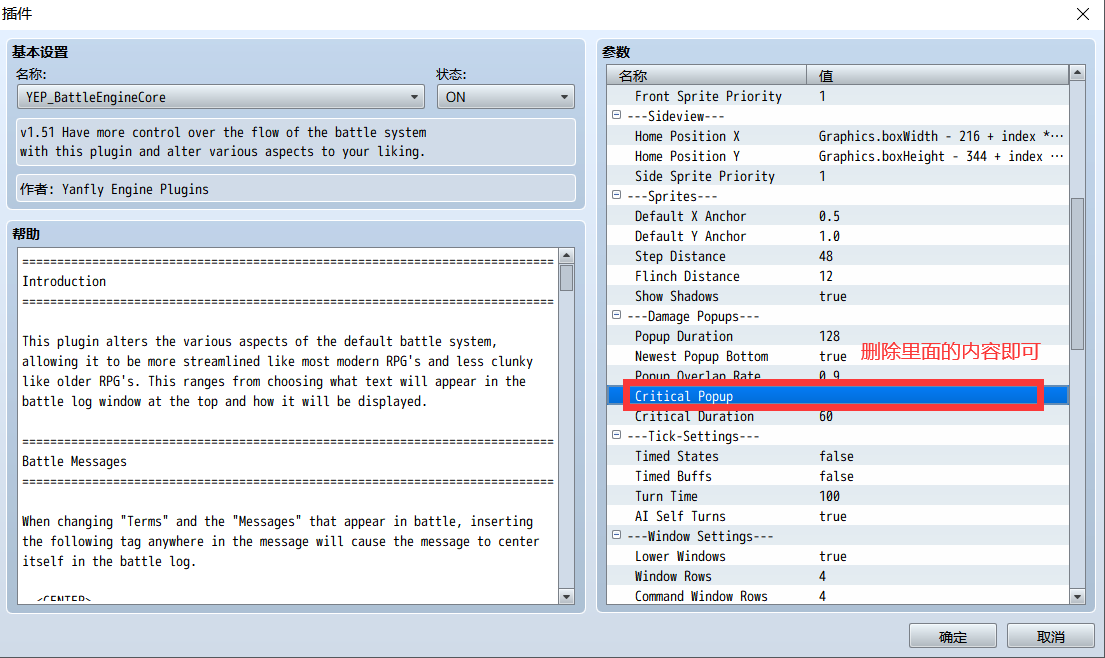Collapse the ---Damage Popups--- group
Screen dimensions: 1105x658
tap(617, 315)
